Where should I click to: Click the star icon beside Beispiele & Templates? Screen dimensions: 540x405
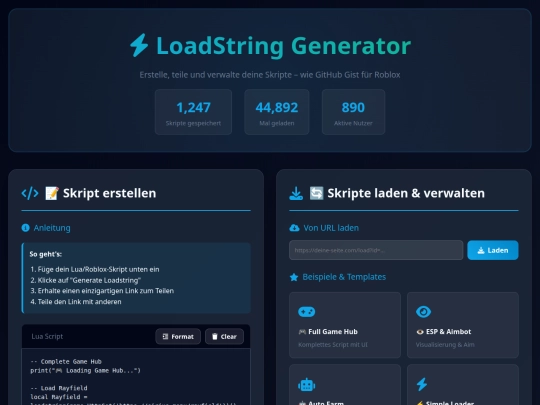(294, 277)
